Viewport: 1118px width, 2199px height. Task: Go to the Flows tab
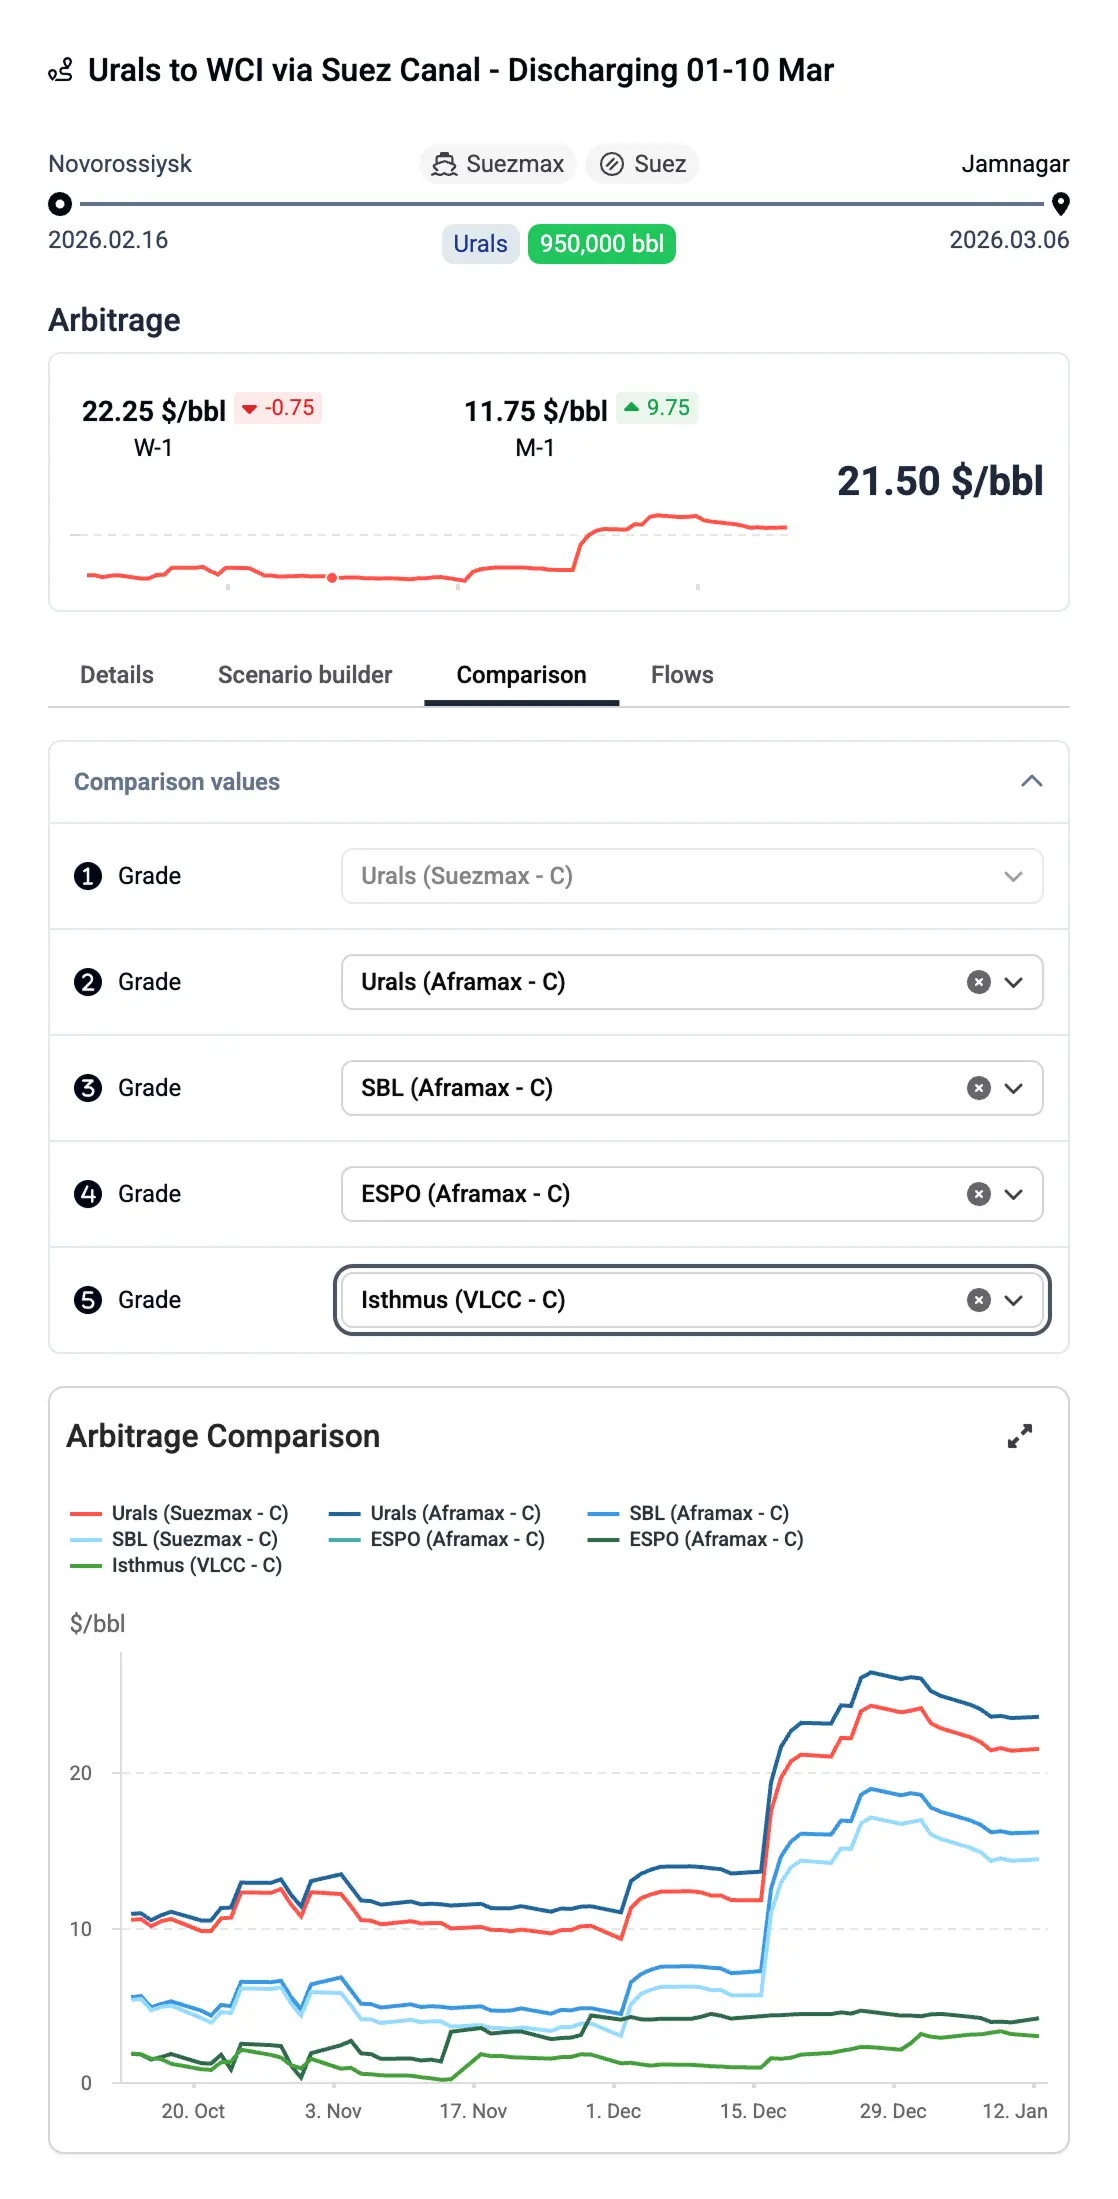pyautogui.click(x=682, y=675)
